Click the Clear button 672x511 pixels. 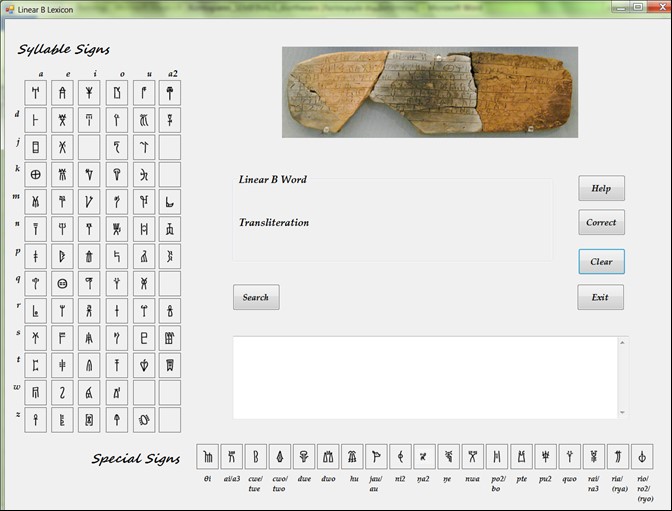601,262
